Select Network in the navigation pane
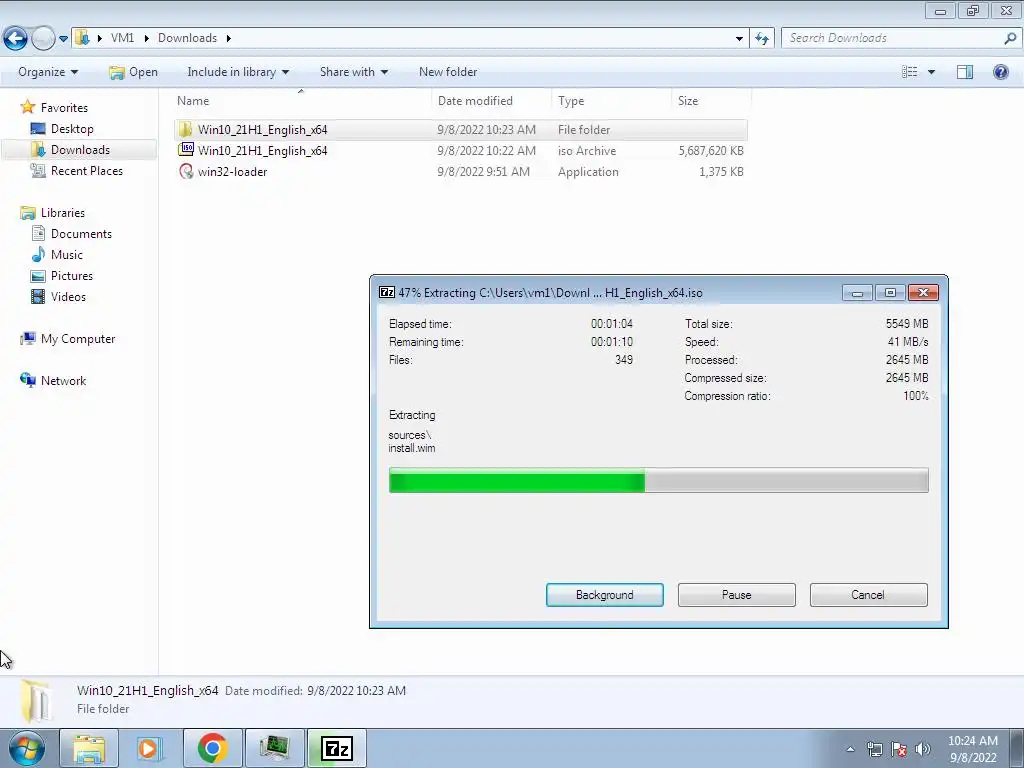The width and height of the screenshot is (1024, 768). pyautogui.click(x=63, y=380)
